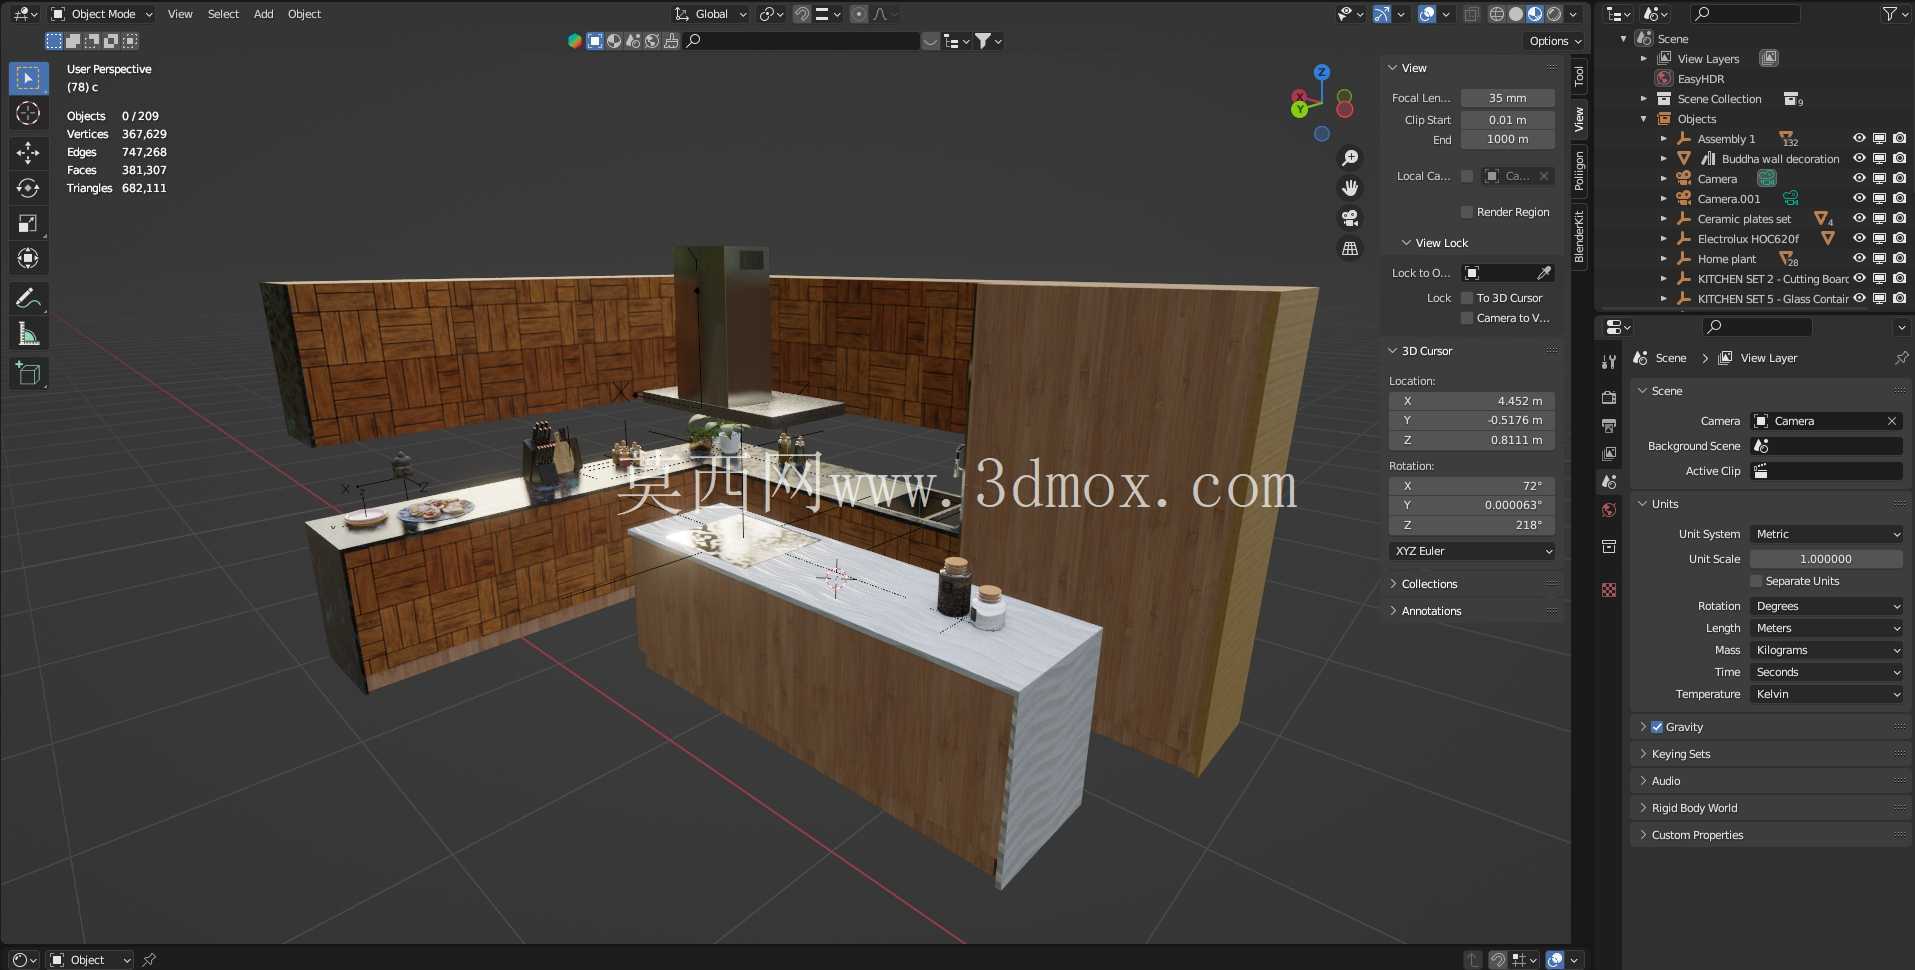
Task: Use eyedropper for Lock to Object
Action: pyautogui.click(x=1544, y=273)
